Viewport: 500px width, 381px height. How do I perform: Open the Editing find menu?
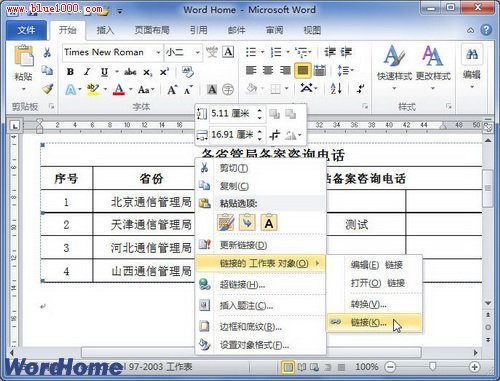[472, 67]
